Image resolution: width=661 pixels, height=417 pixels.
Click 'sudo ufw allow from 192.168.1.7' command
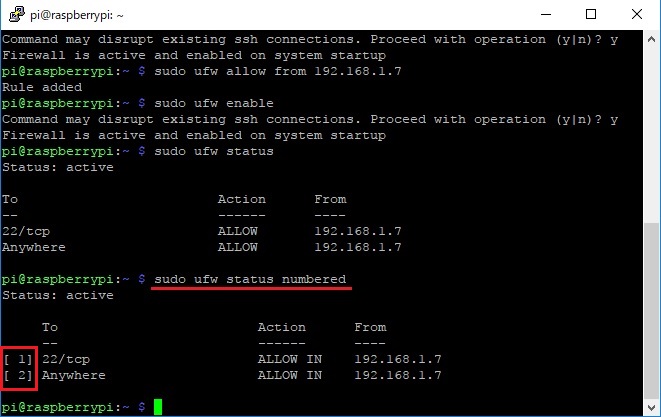[x=278, y=71]
